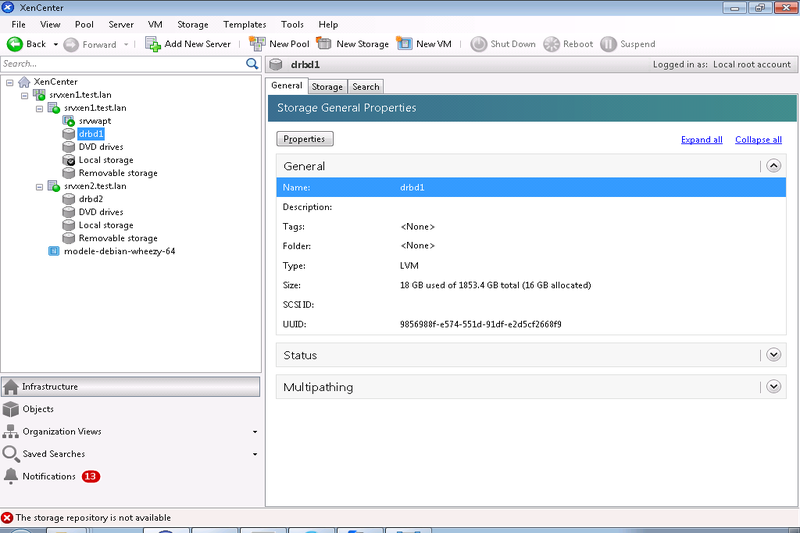800x533 pixels.
Task: Click the Collapse all link
Action: click(758, 140)
